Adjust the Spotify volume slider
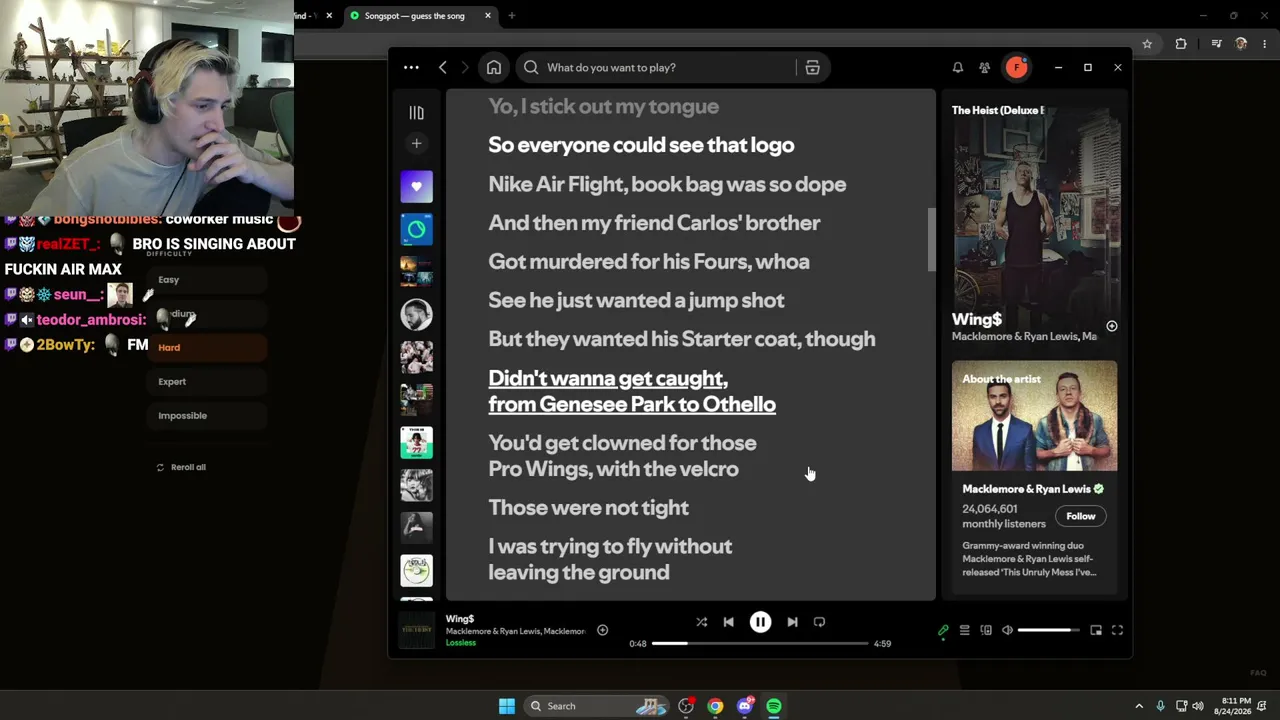Screen dimensions: 1280x720 coord(1049,630)
